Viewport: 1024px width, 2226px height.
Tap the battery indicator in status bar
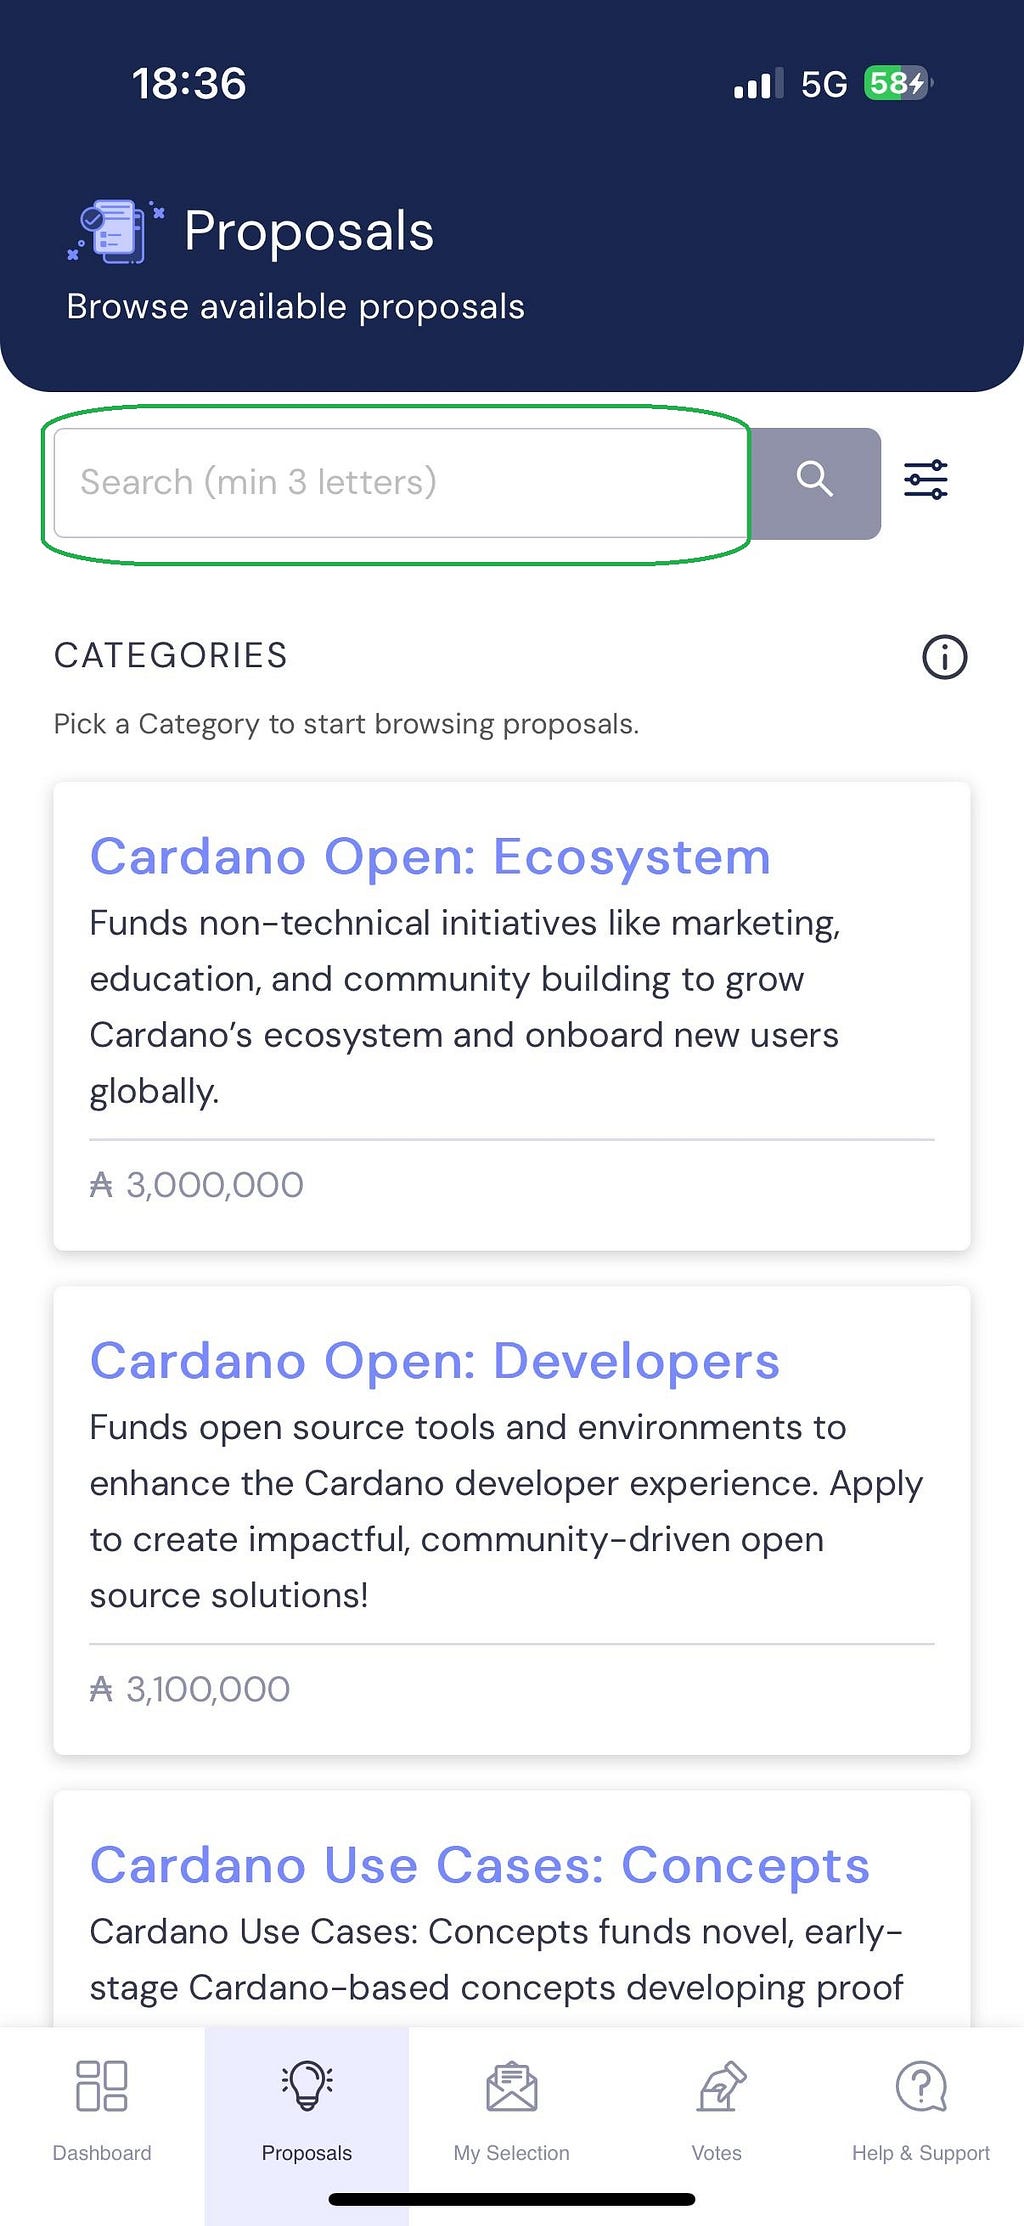click(898, 83)
